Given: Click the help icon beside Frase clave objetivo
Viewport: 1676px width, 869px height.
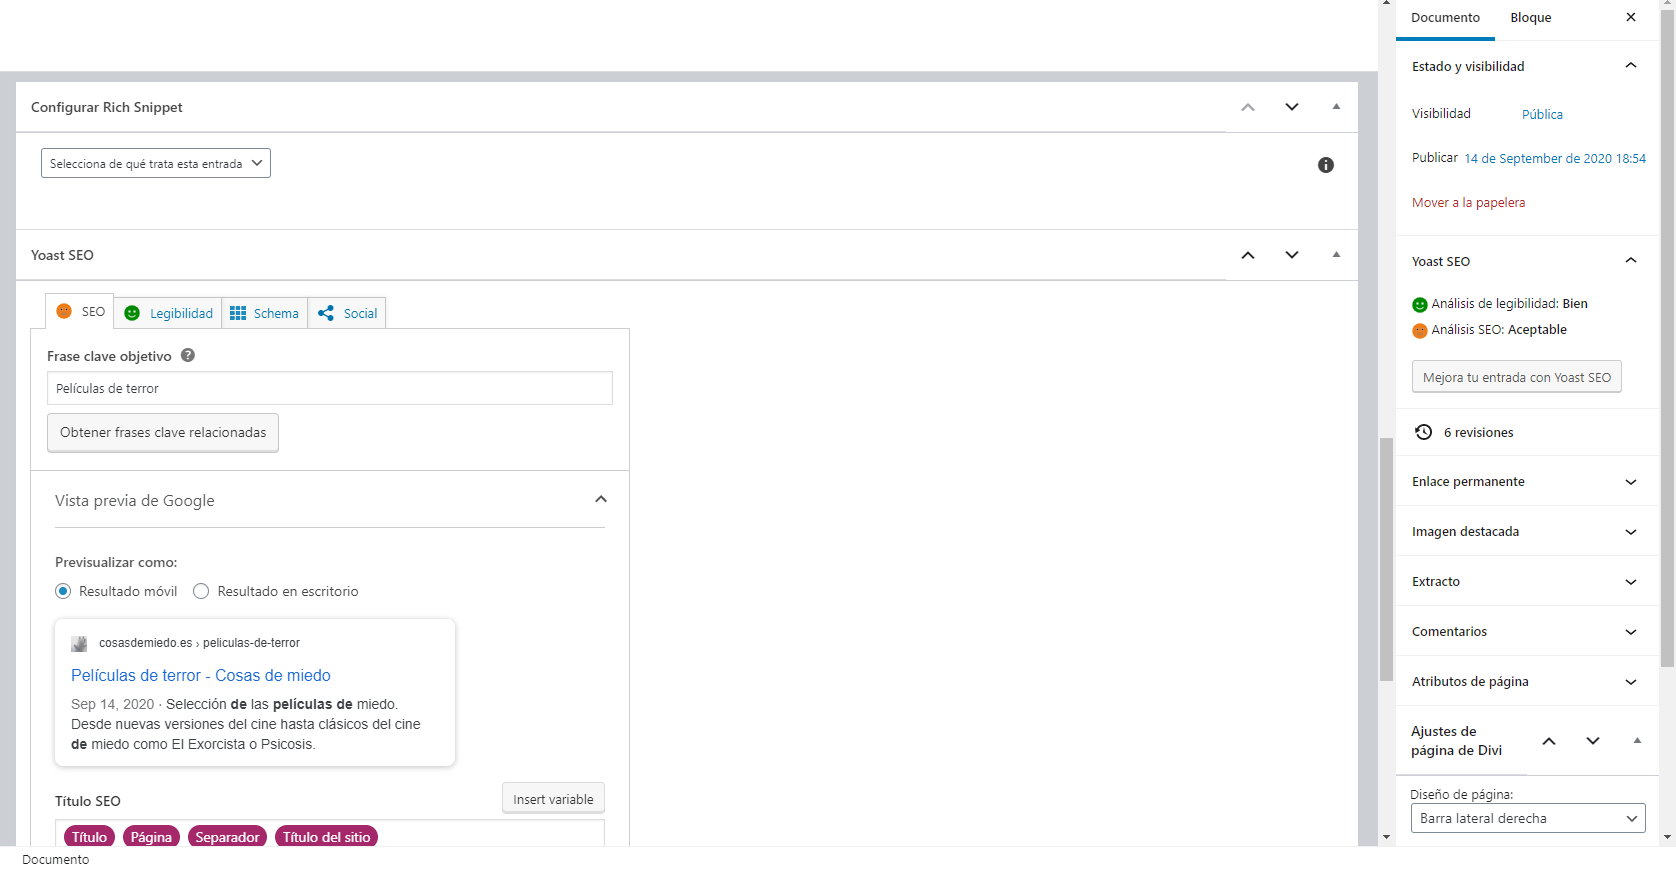Looking at the screenshot, I should coord(188,355).
